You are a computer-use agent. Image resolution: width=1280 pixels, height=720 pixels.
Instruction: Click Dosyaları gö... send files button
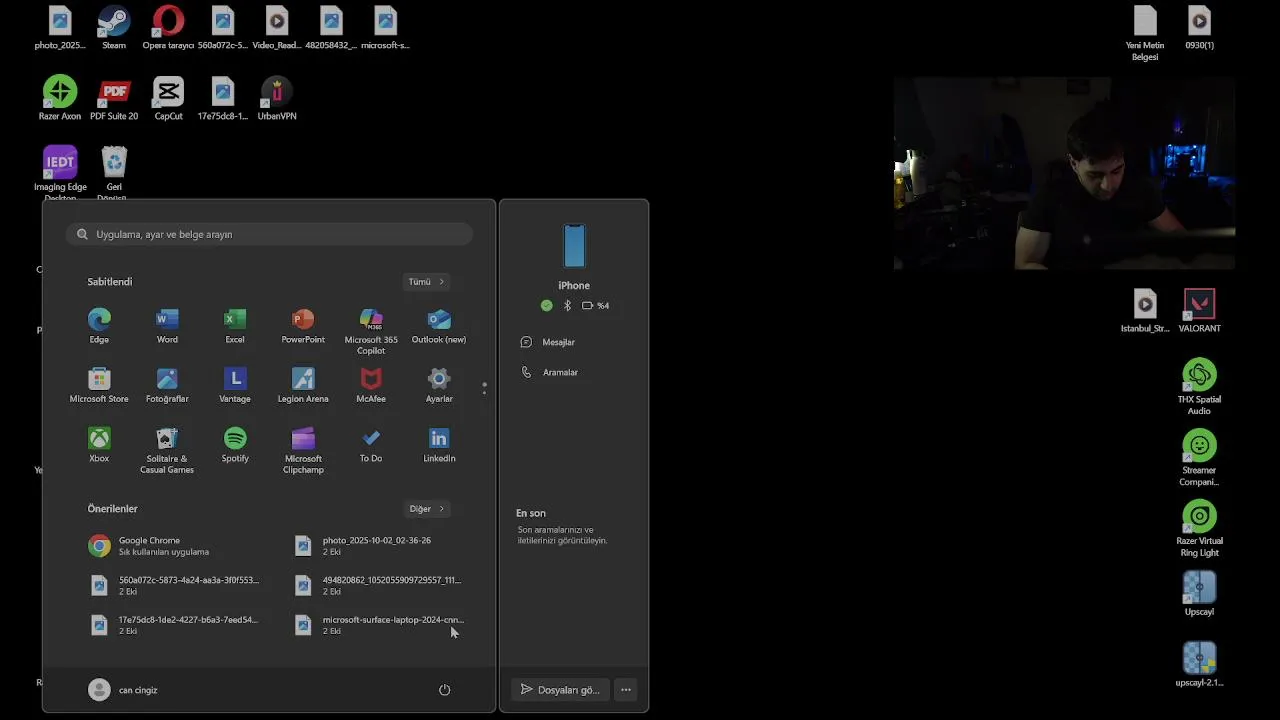tap(560, 690)
